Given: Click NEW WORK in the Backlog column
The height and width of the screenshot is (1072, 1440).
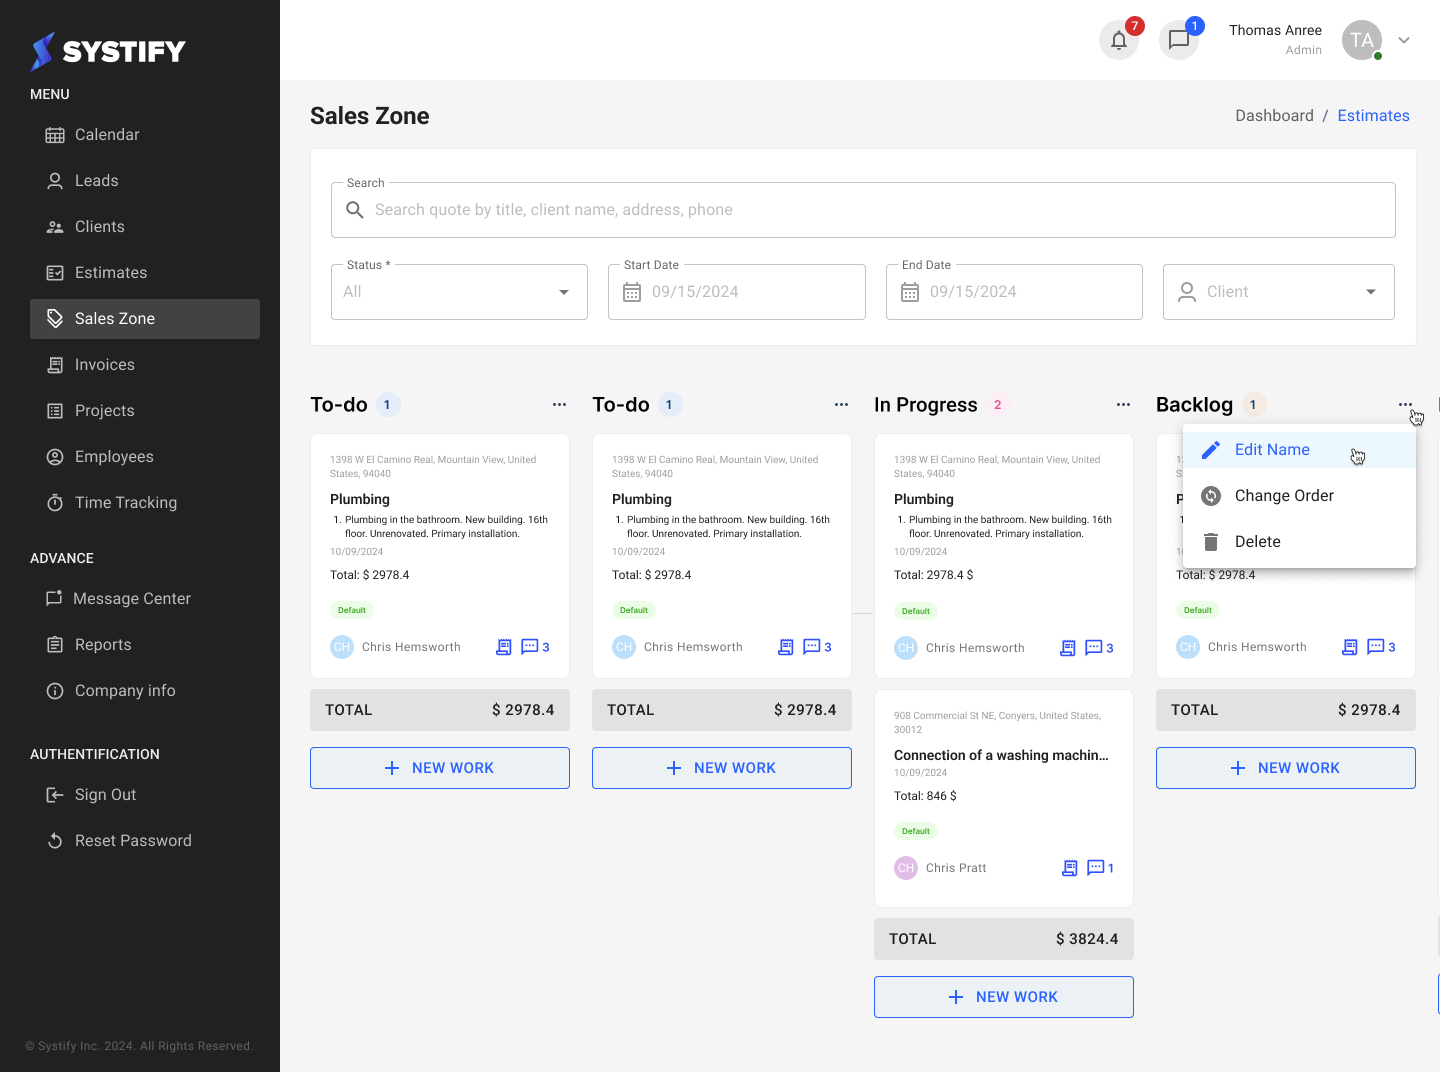Looking at the screenshot, I should click(x=1285, y=767).
